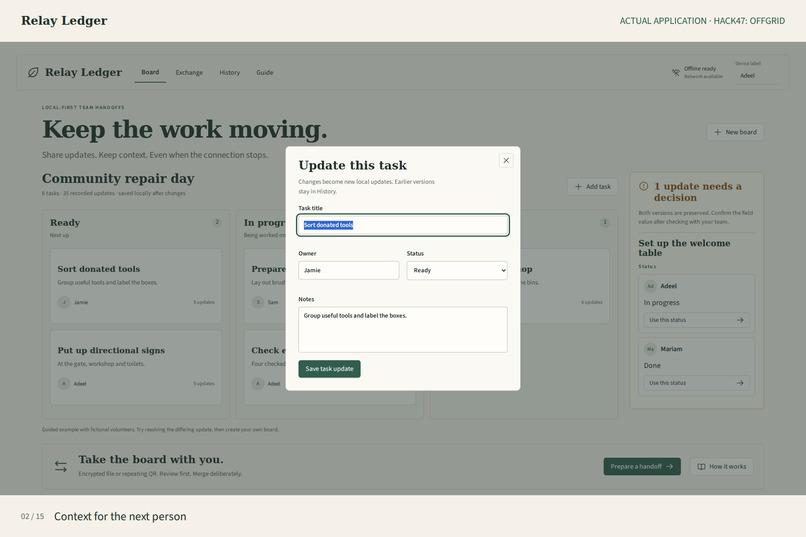Click the Add task button

593,187
